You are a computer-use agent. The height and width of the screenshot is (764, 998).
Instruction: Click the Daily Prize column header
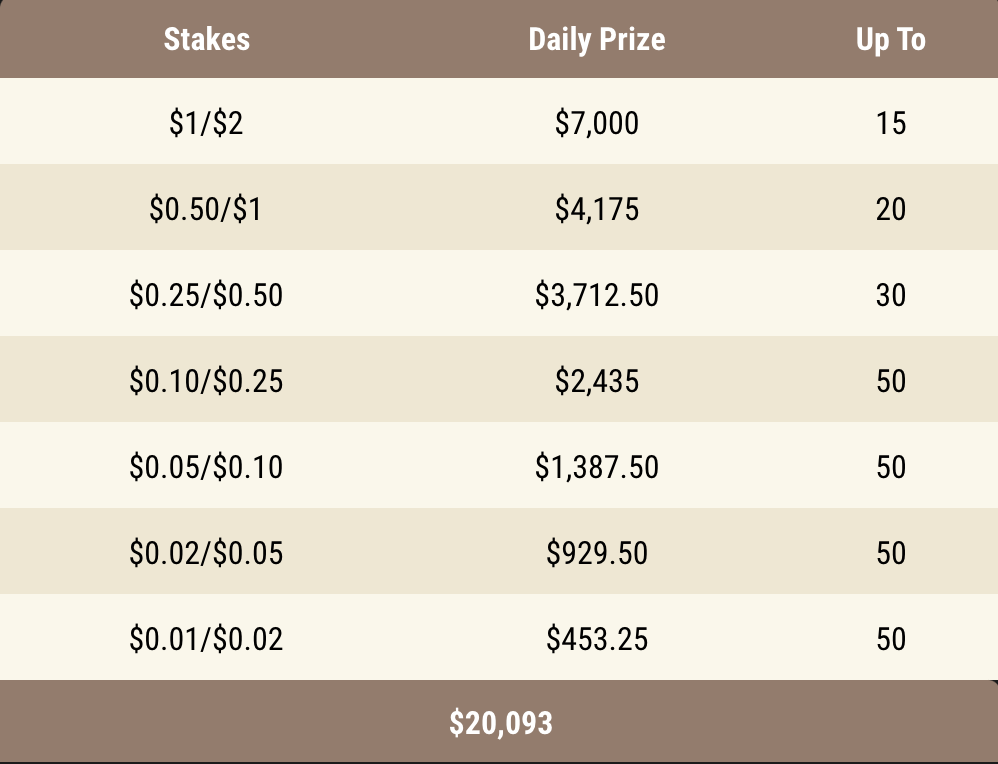(596, 39)
